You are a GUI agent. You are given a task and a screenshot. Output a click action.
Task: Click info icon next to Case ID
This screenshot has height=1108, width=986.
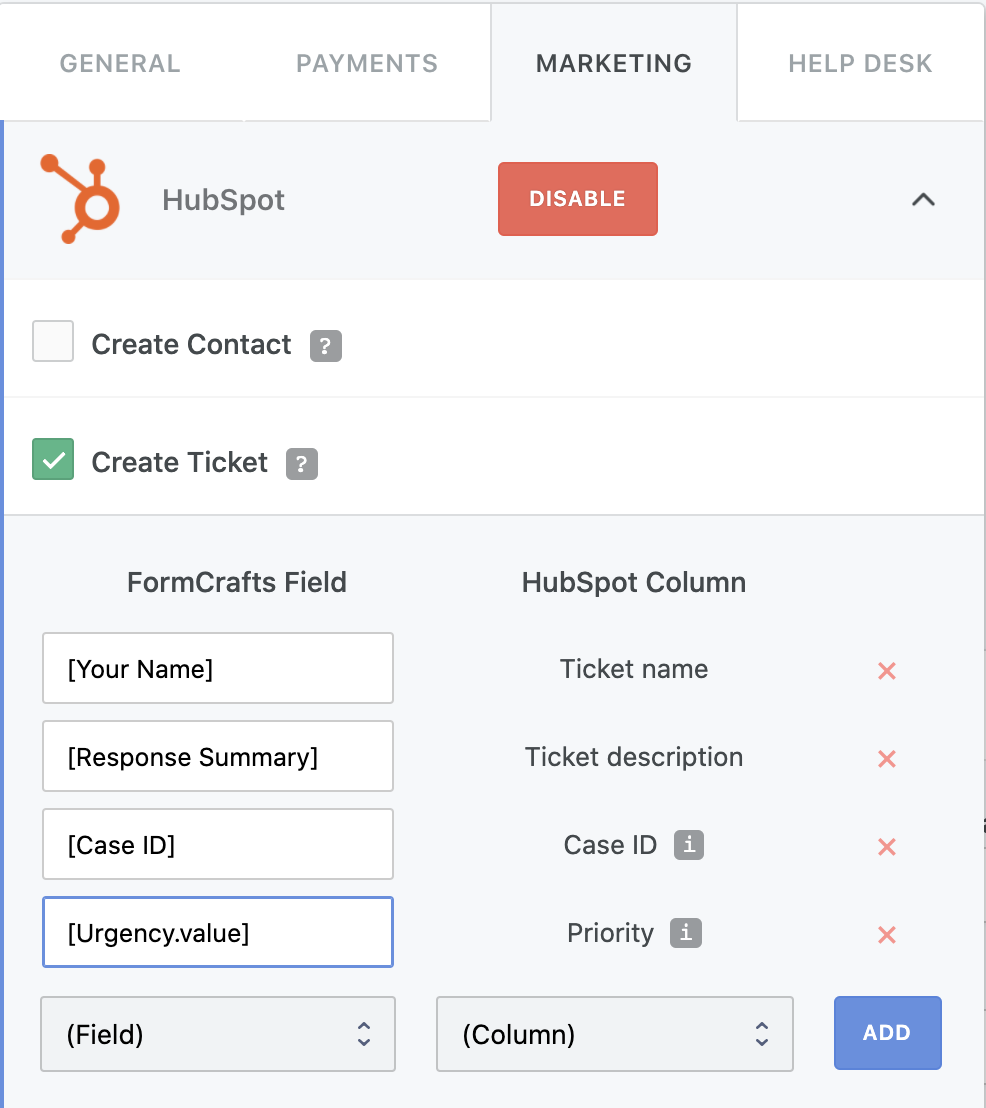[689, 844]
